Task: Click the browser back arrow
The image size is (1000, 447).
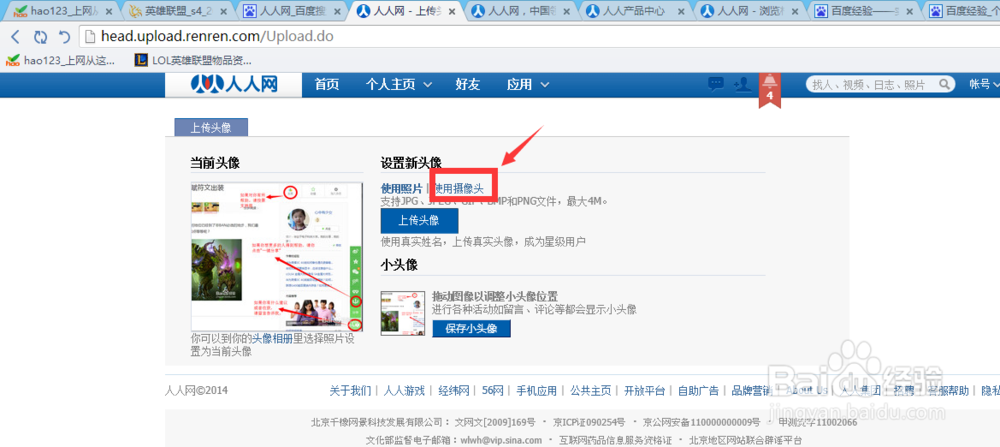Action: (16, 36)
